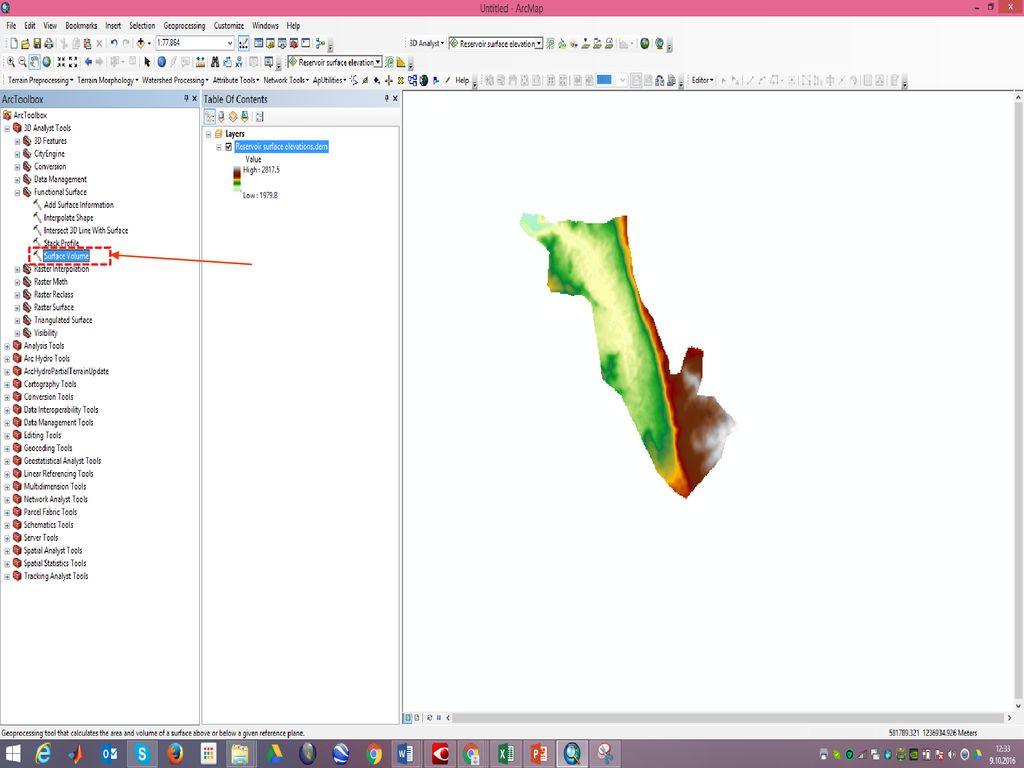Click the Go To XY icon

[x=239, y=62]
